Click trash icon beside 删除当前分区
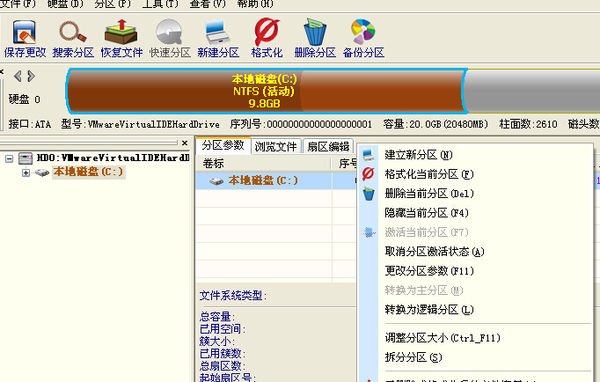Image resolution: width=600 pixels, height=382 pixels. (x=368, y=194)
